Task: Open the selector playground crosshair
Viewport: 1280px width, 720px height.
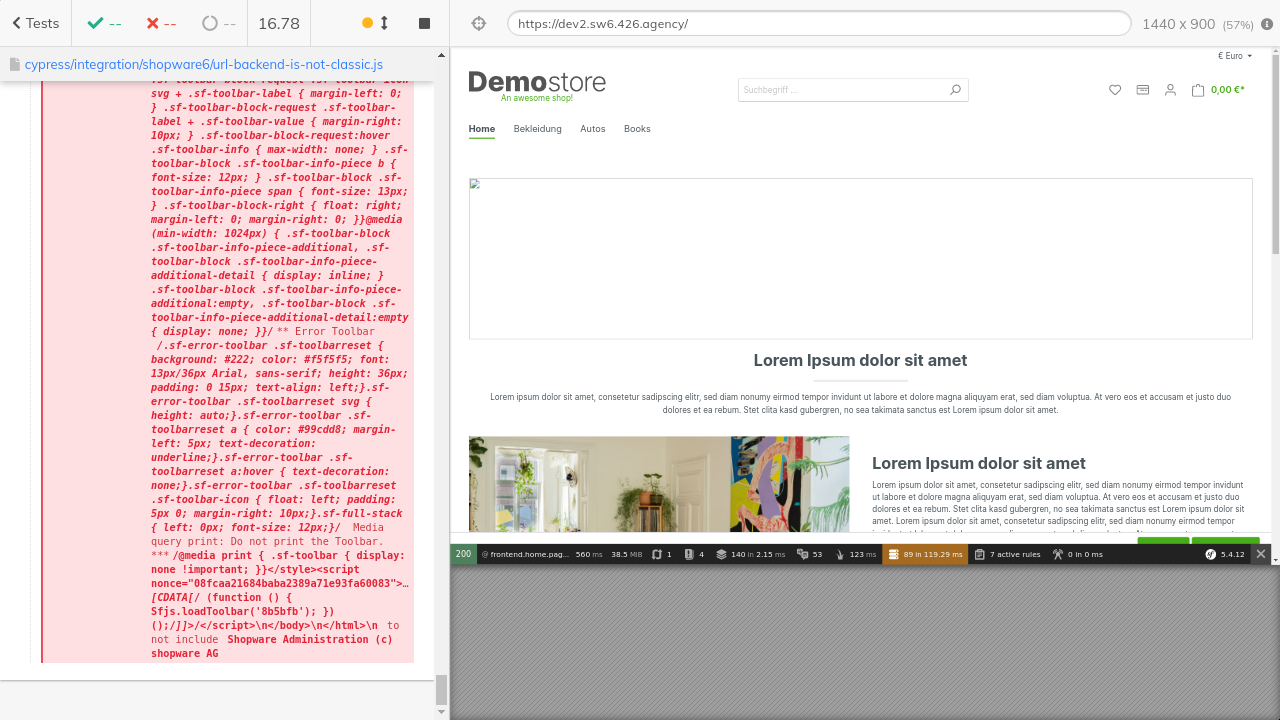Action: (478, 23)
